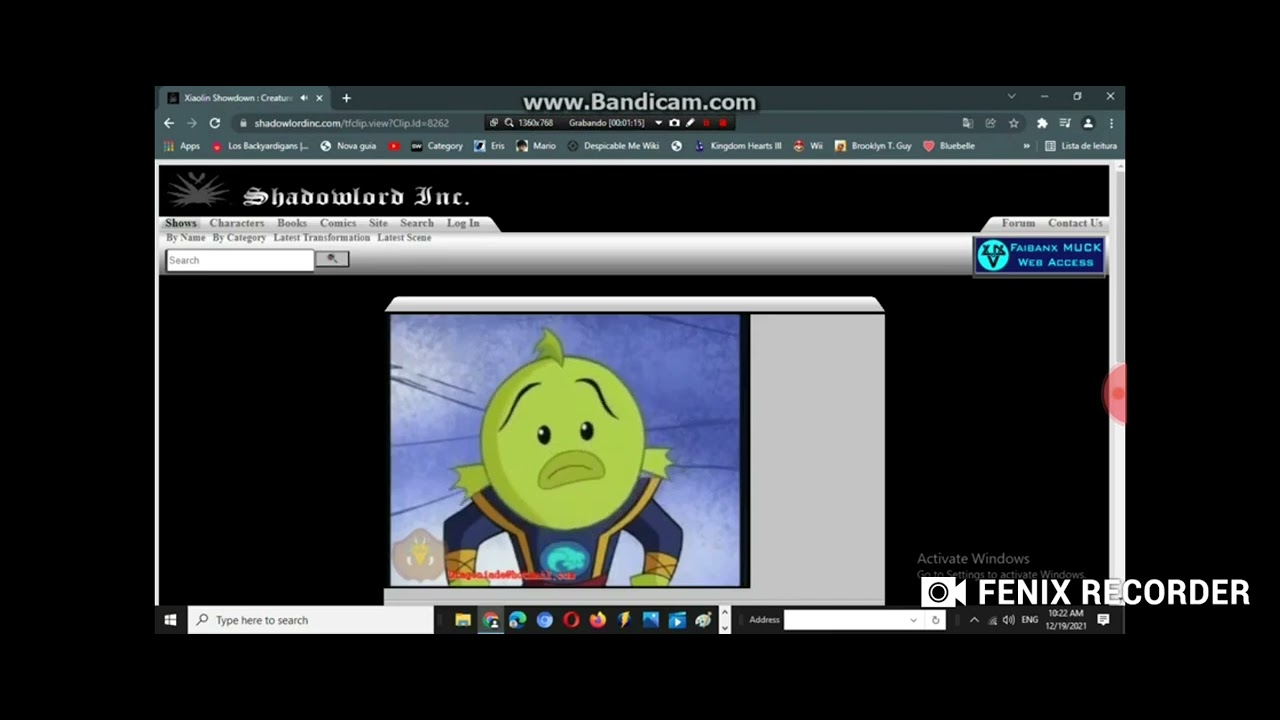Open Brooklyn T. Guy bookmark
This screenshot has height=720, width=1280.
coord(873,146)
